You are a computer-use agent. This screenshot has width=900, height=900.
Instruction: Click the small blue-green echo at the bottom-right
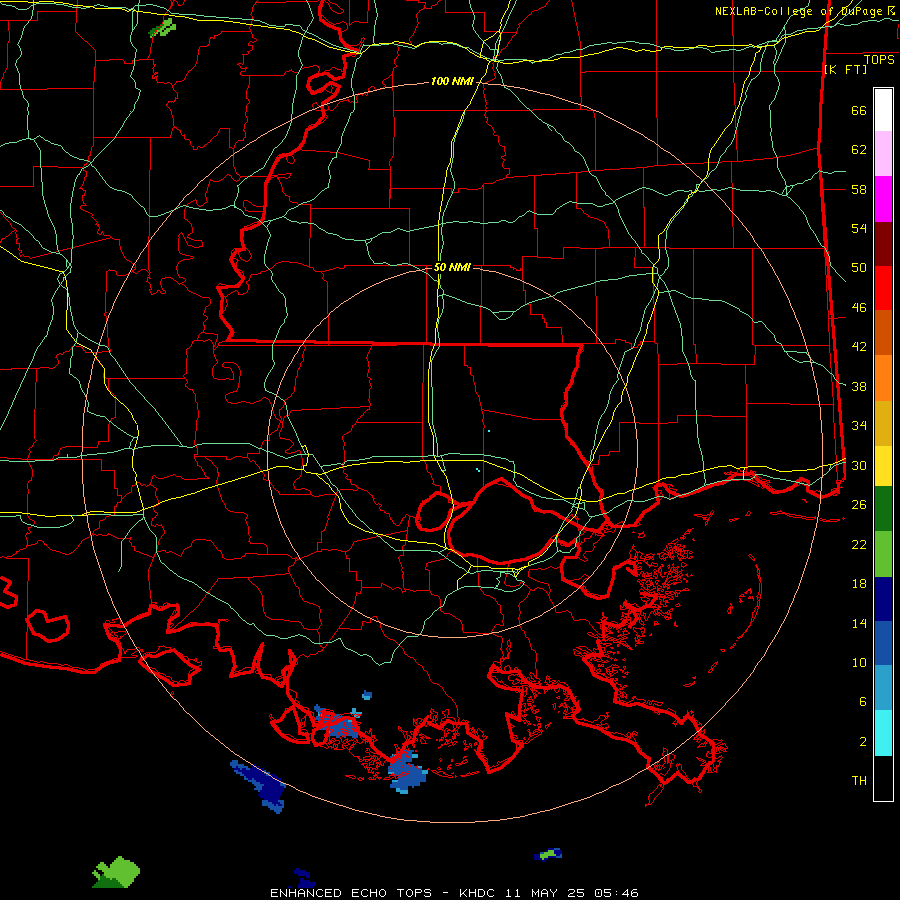click(548, 855)
